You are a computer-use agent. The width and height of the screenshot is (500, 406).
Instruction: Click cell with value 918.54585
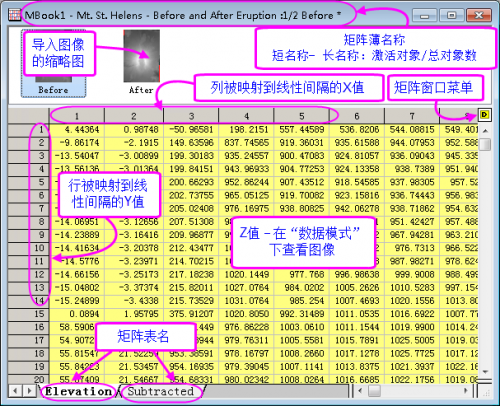point(357,182)
